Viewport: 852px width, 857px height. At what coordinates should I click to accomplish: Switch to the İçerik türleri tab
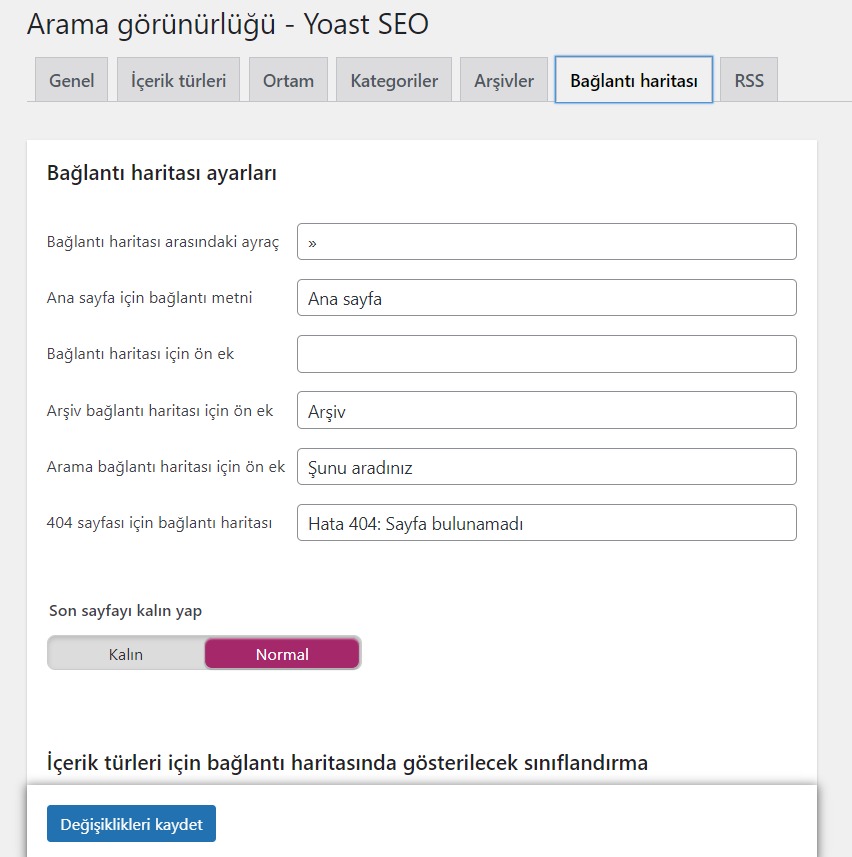pyautogui.click(x=178, y=80)
